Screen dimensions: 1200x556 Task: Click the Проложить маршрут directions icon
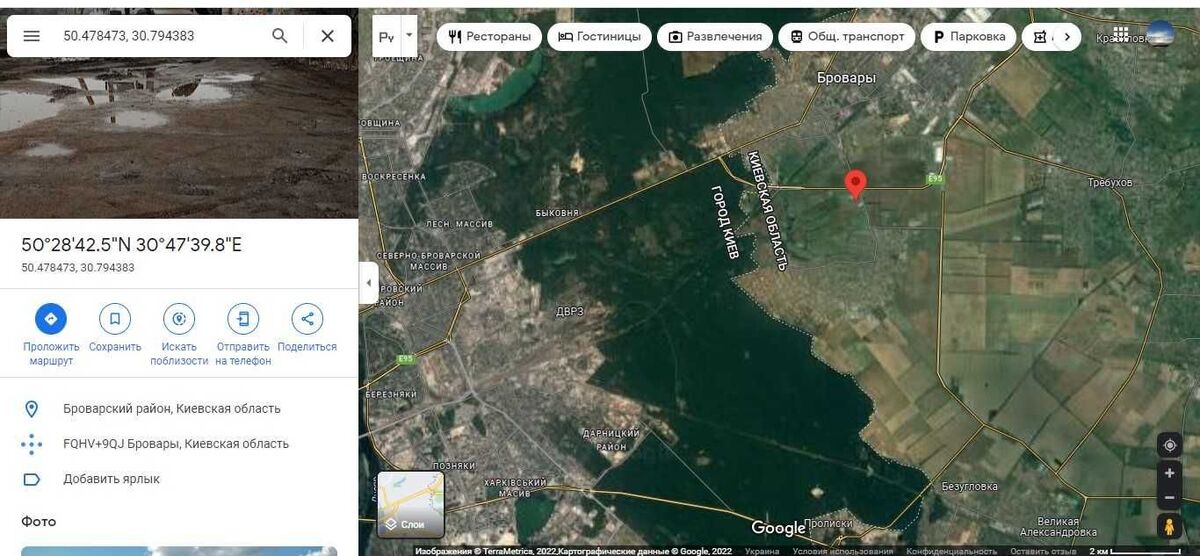click(x=51, y=319)
